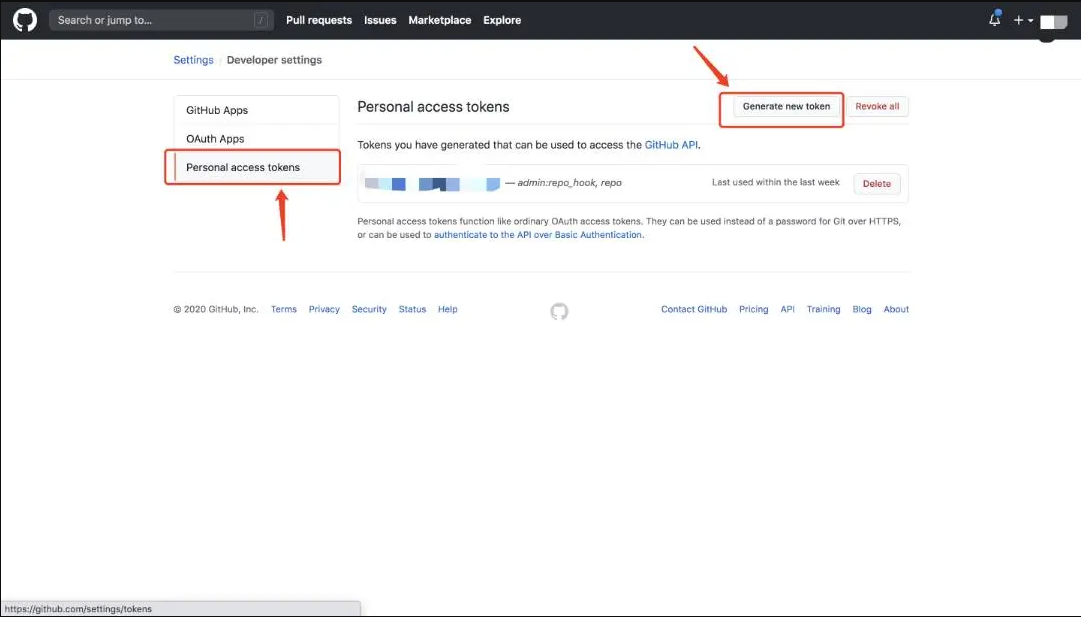Click the Revoke all button
Viewport: 1081px width, 617px height.
coord(877,106)
